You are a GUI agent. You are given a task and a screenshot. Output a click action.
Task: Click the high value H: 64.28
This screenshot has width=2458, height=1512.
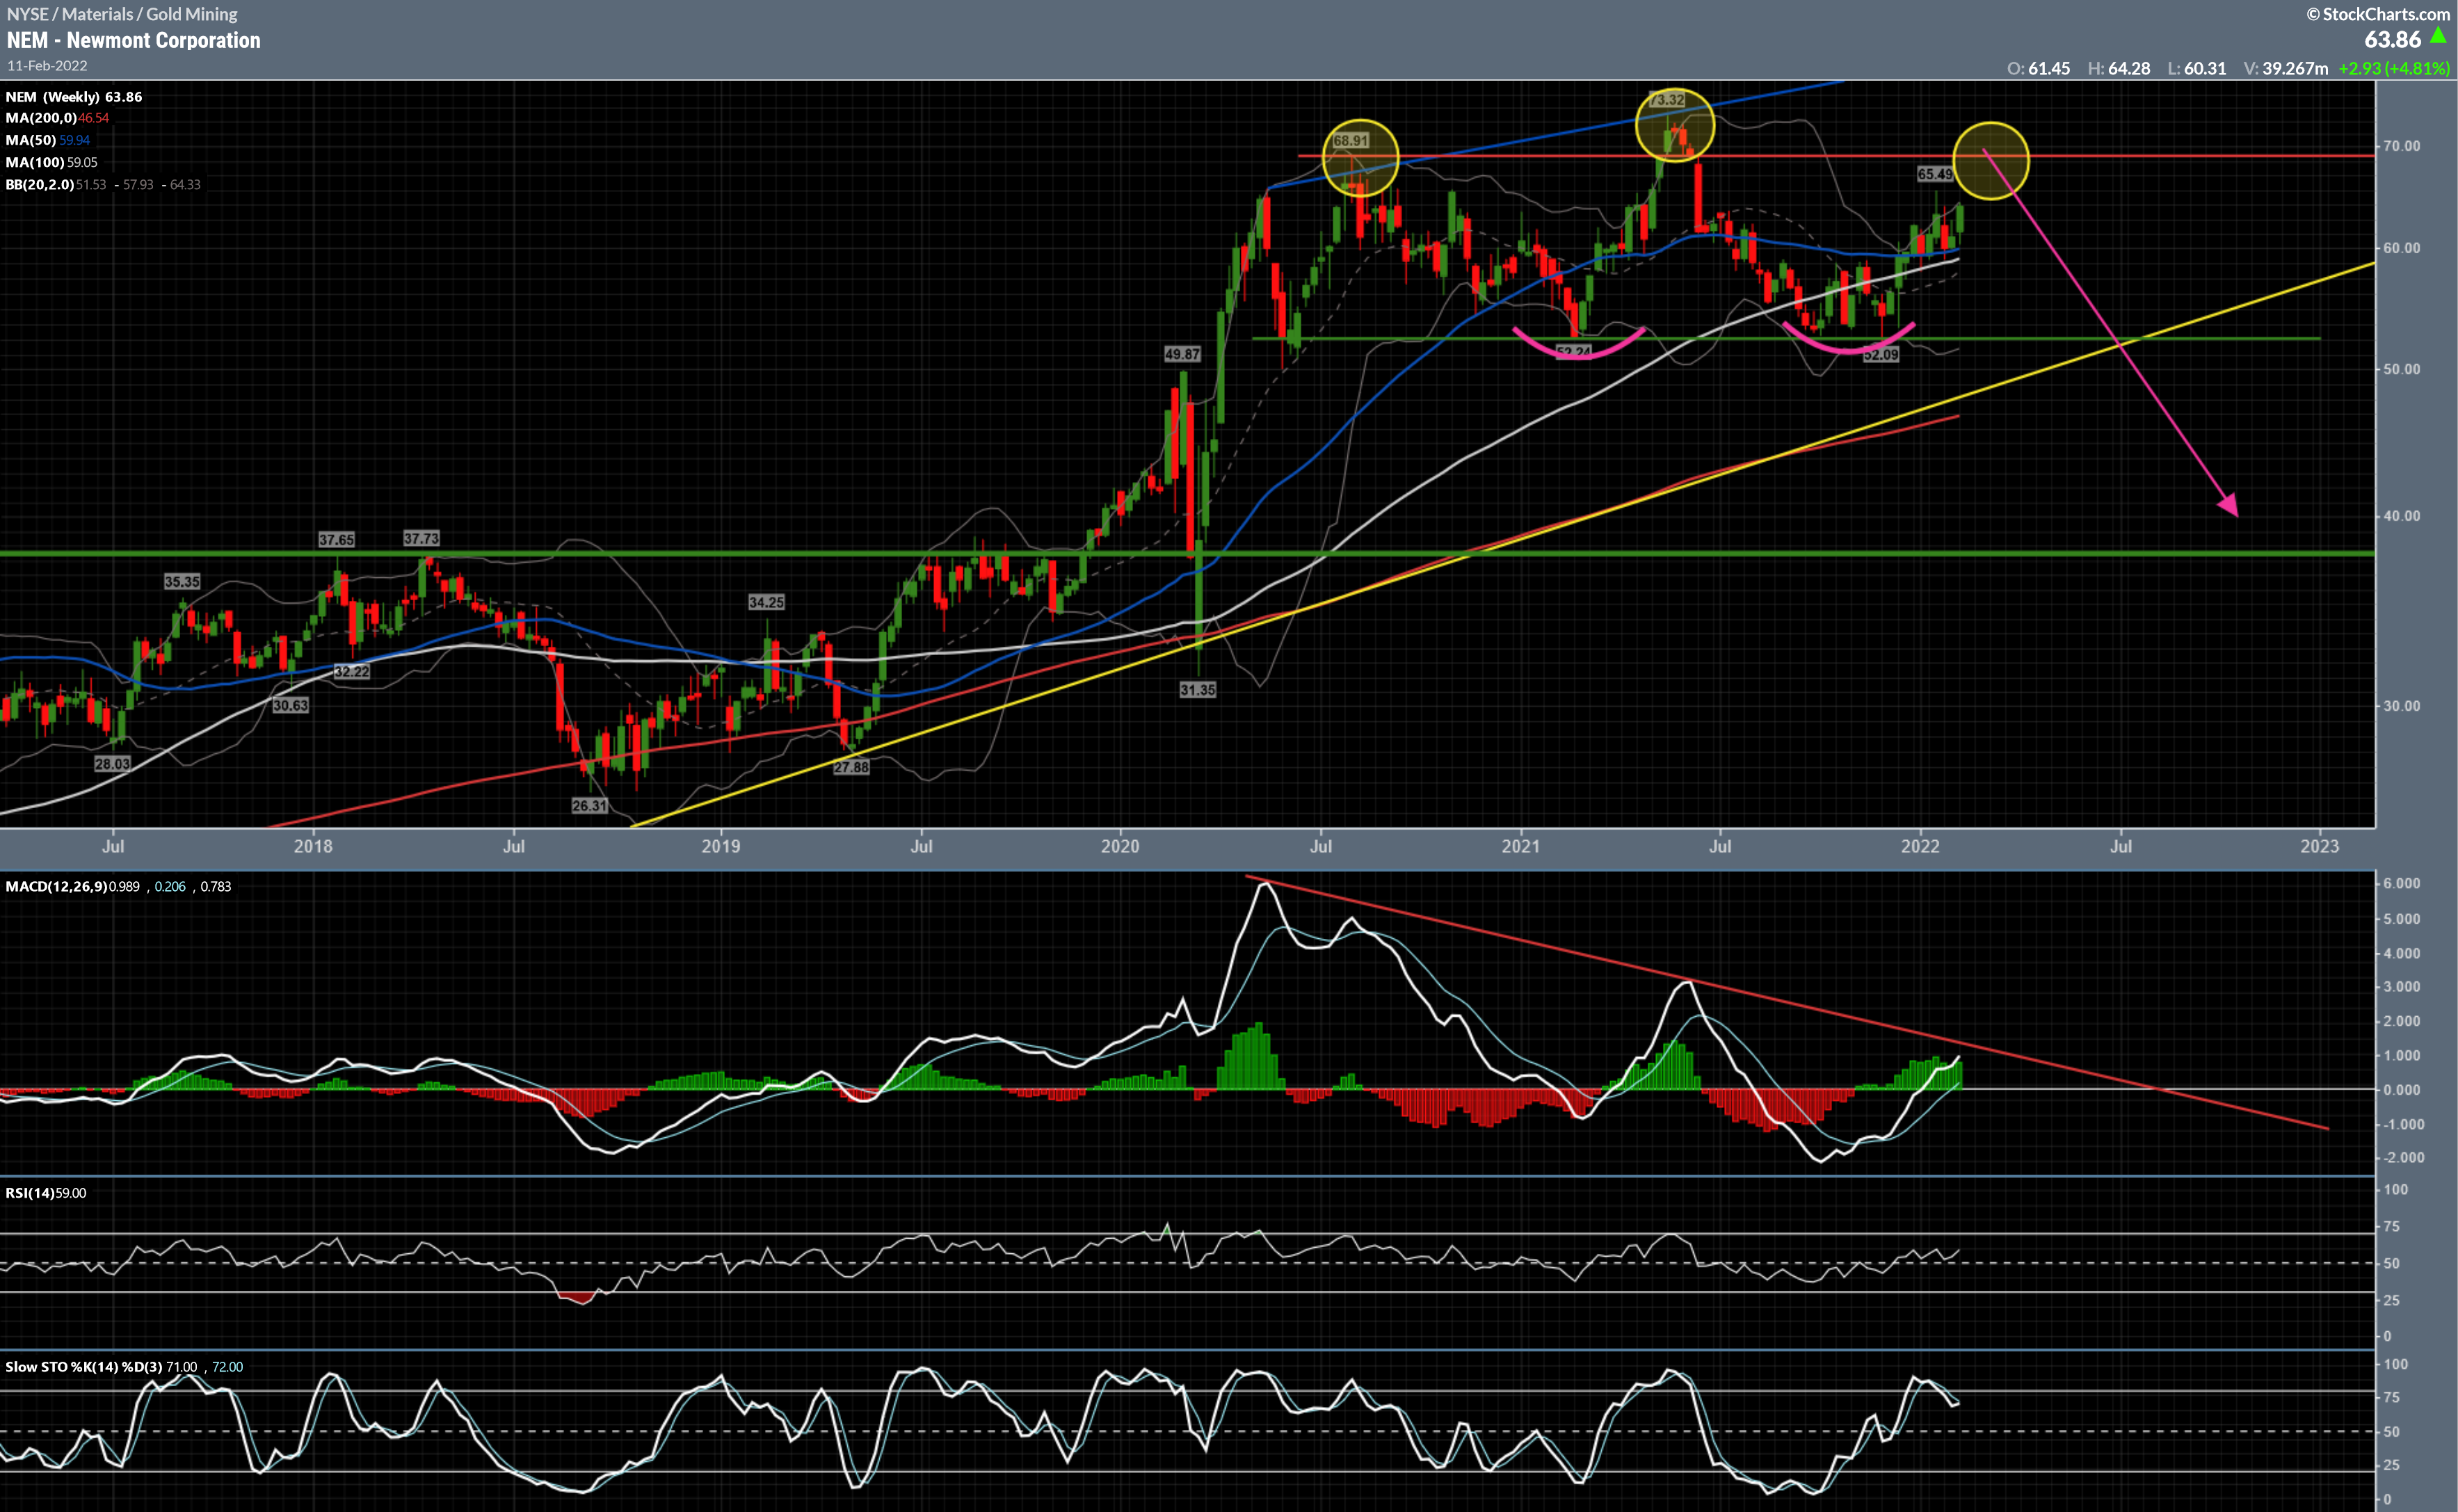pyautogui.click(x=2119, y=69)
